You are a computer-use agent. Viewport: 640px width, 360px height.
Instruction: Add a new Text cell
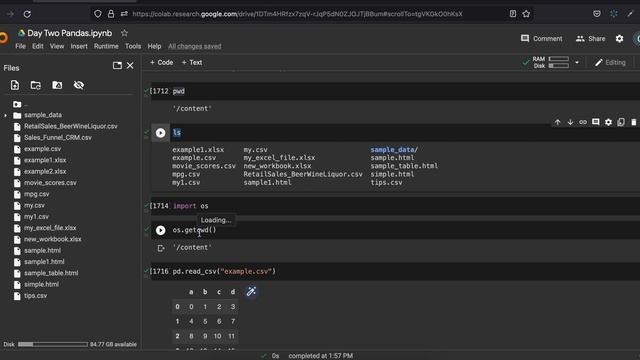click(x=192, y=62)
